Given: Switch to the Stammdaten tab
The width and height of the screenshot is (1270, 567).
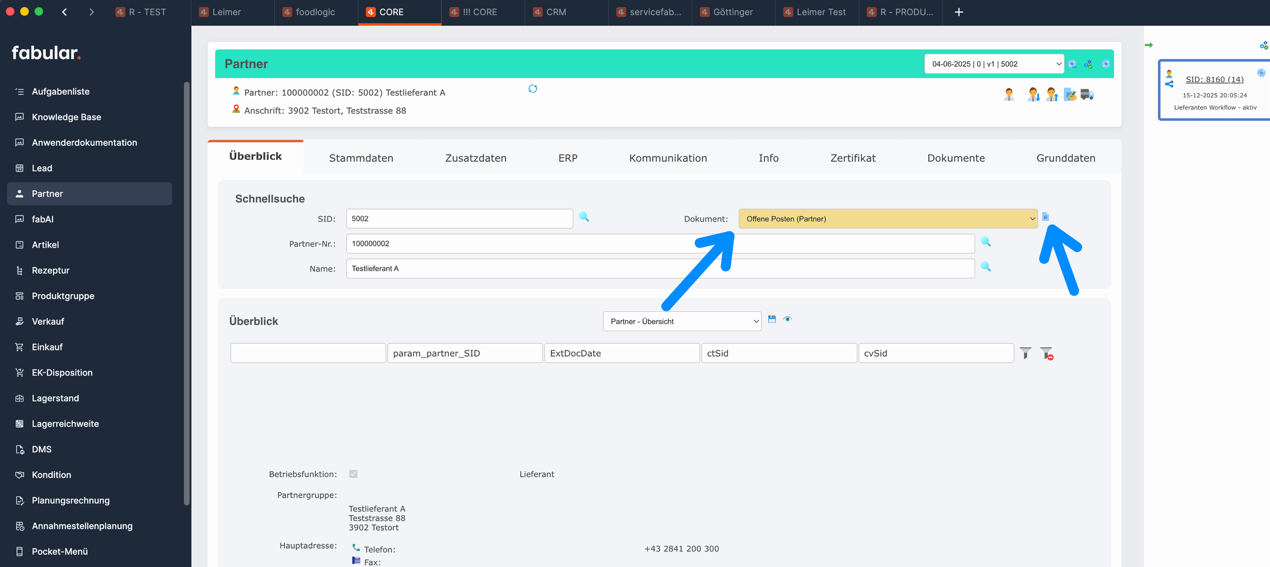Looking at the screenshot, I should [361, 158].
